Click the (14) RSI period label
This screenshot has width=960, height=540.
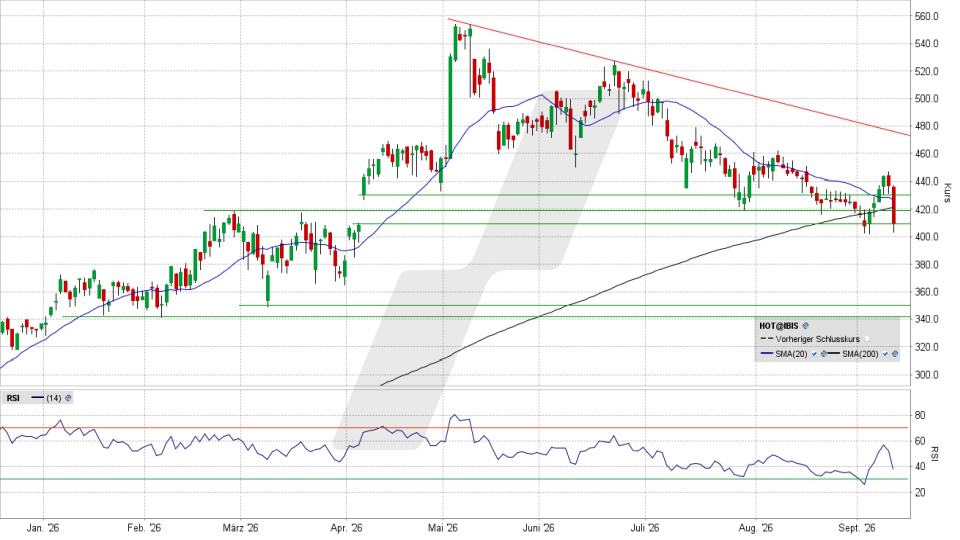tap(54, 398)
